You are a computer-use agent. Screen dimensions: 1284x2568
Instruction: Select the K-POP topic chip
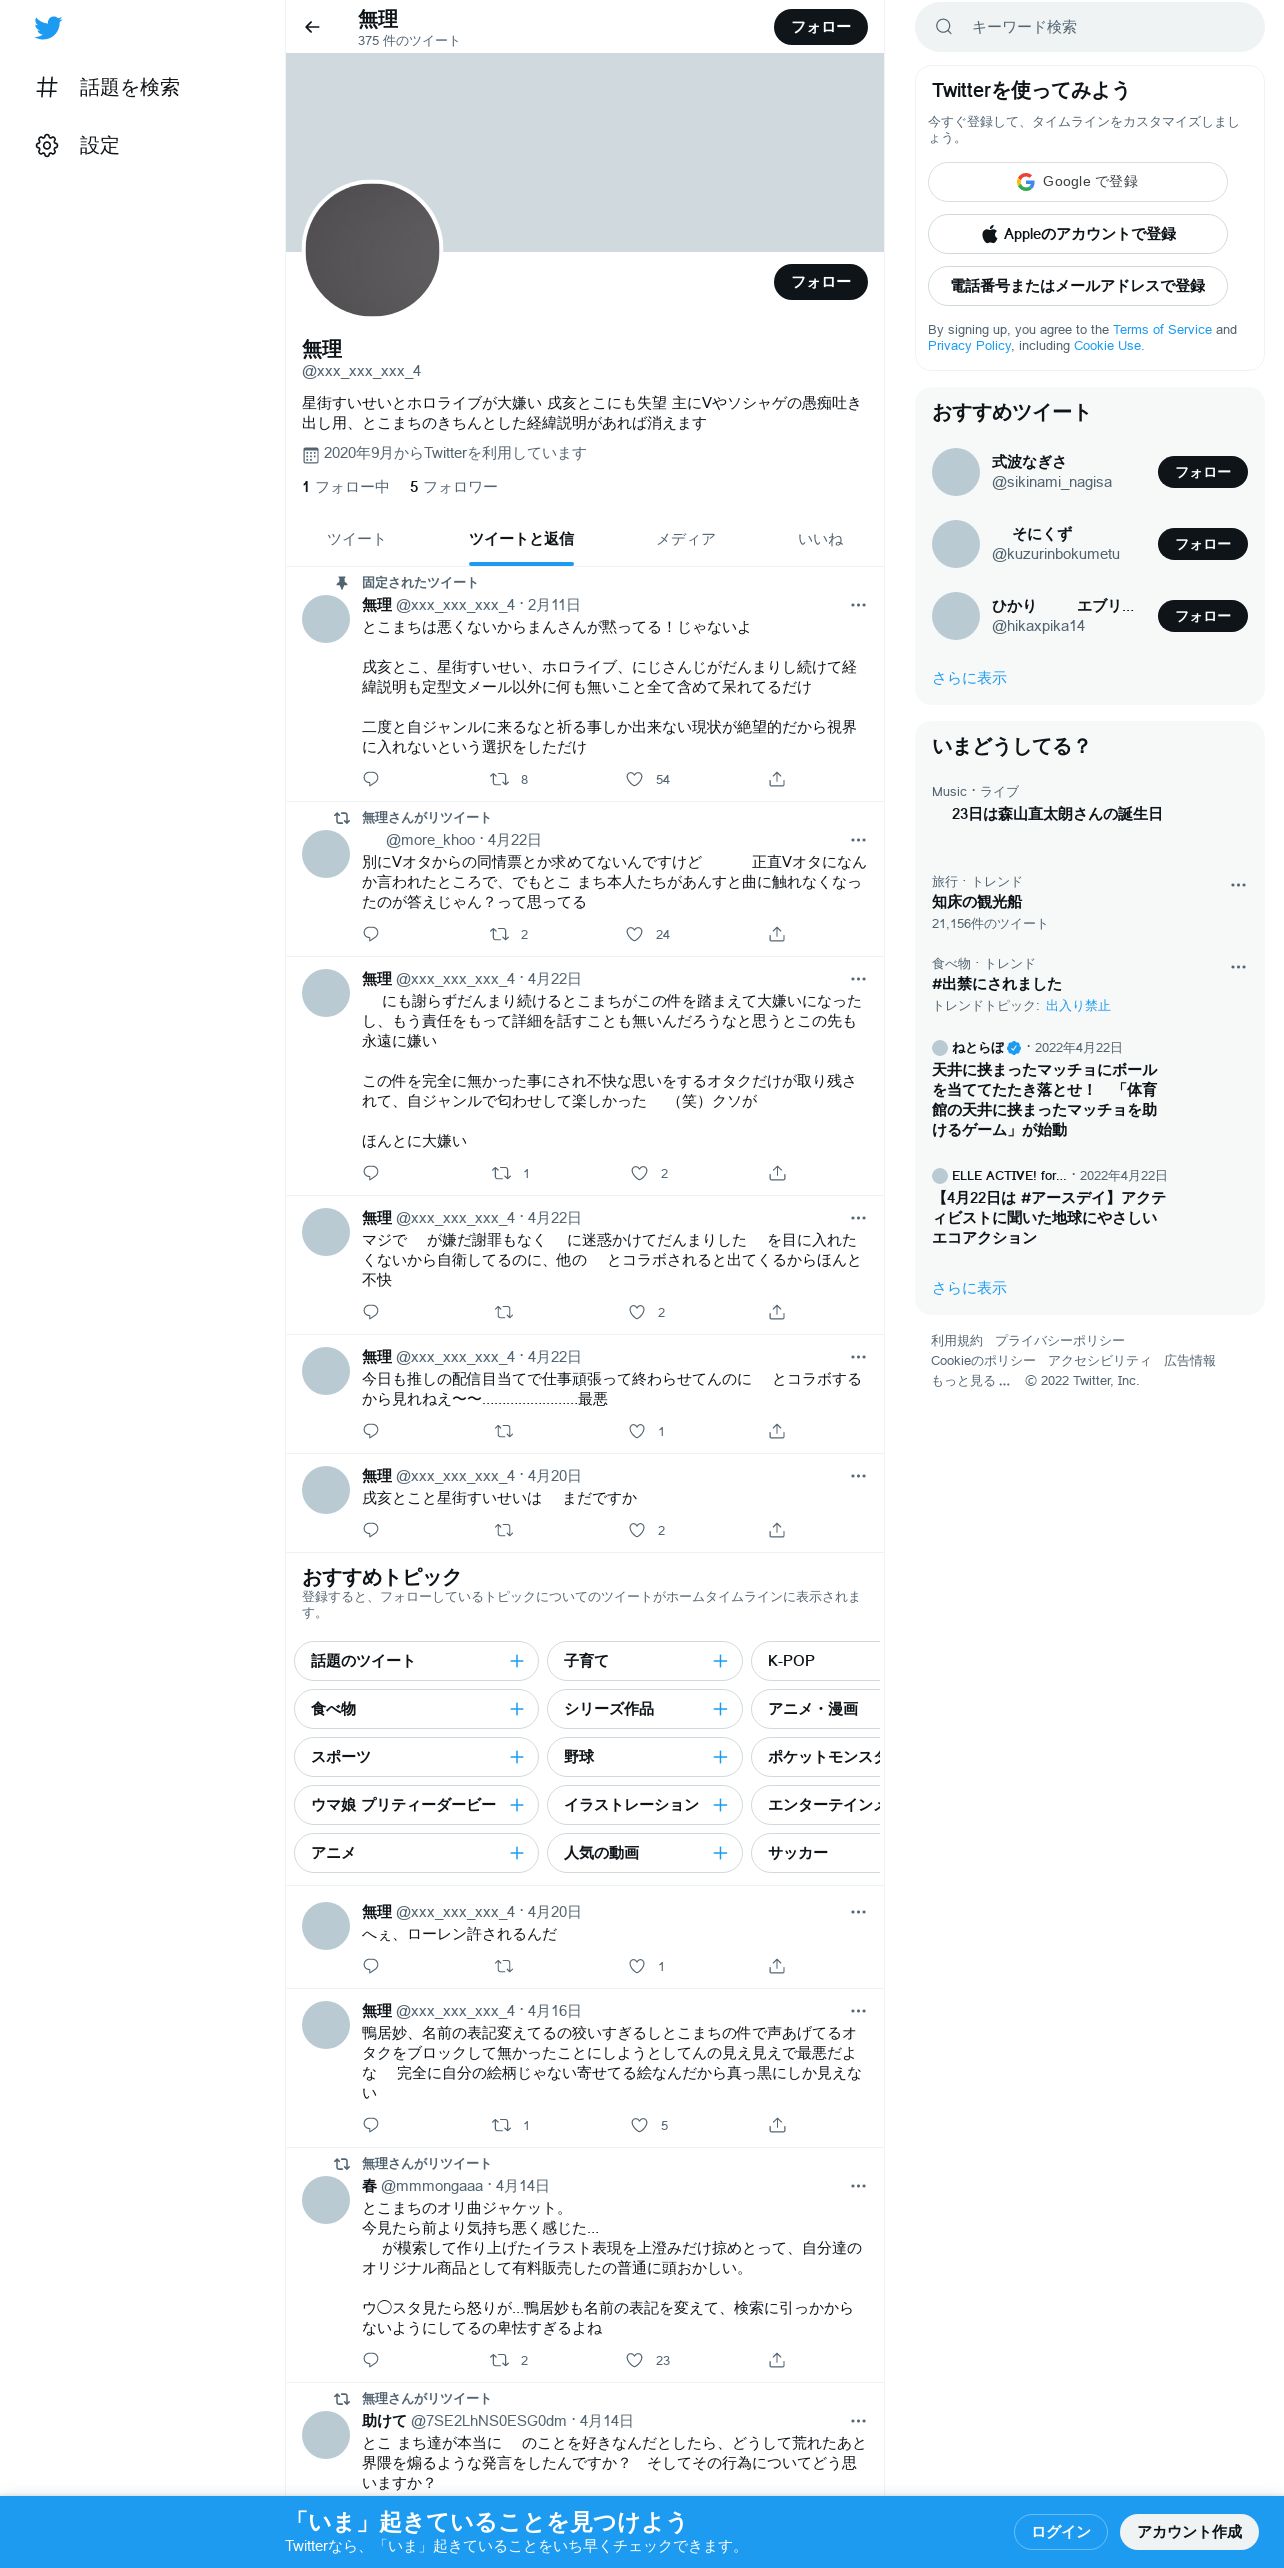[x=816, y=1661]
